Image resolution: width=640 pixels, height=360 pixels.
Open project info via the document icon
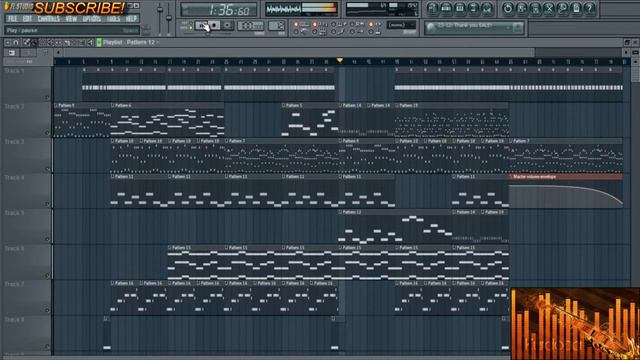point(576,9)
